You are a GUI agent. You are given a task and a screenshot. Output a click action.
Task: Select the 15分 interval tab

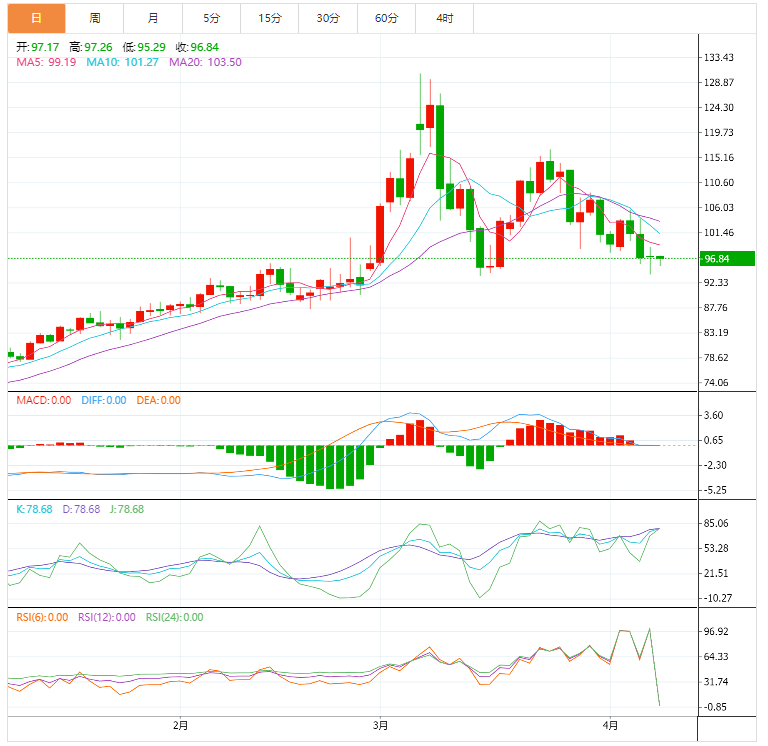pos(270,19)
